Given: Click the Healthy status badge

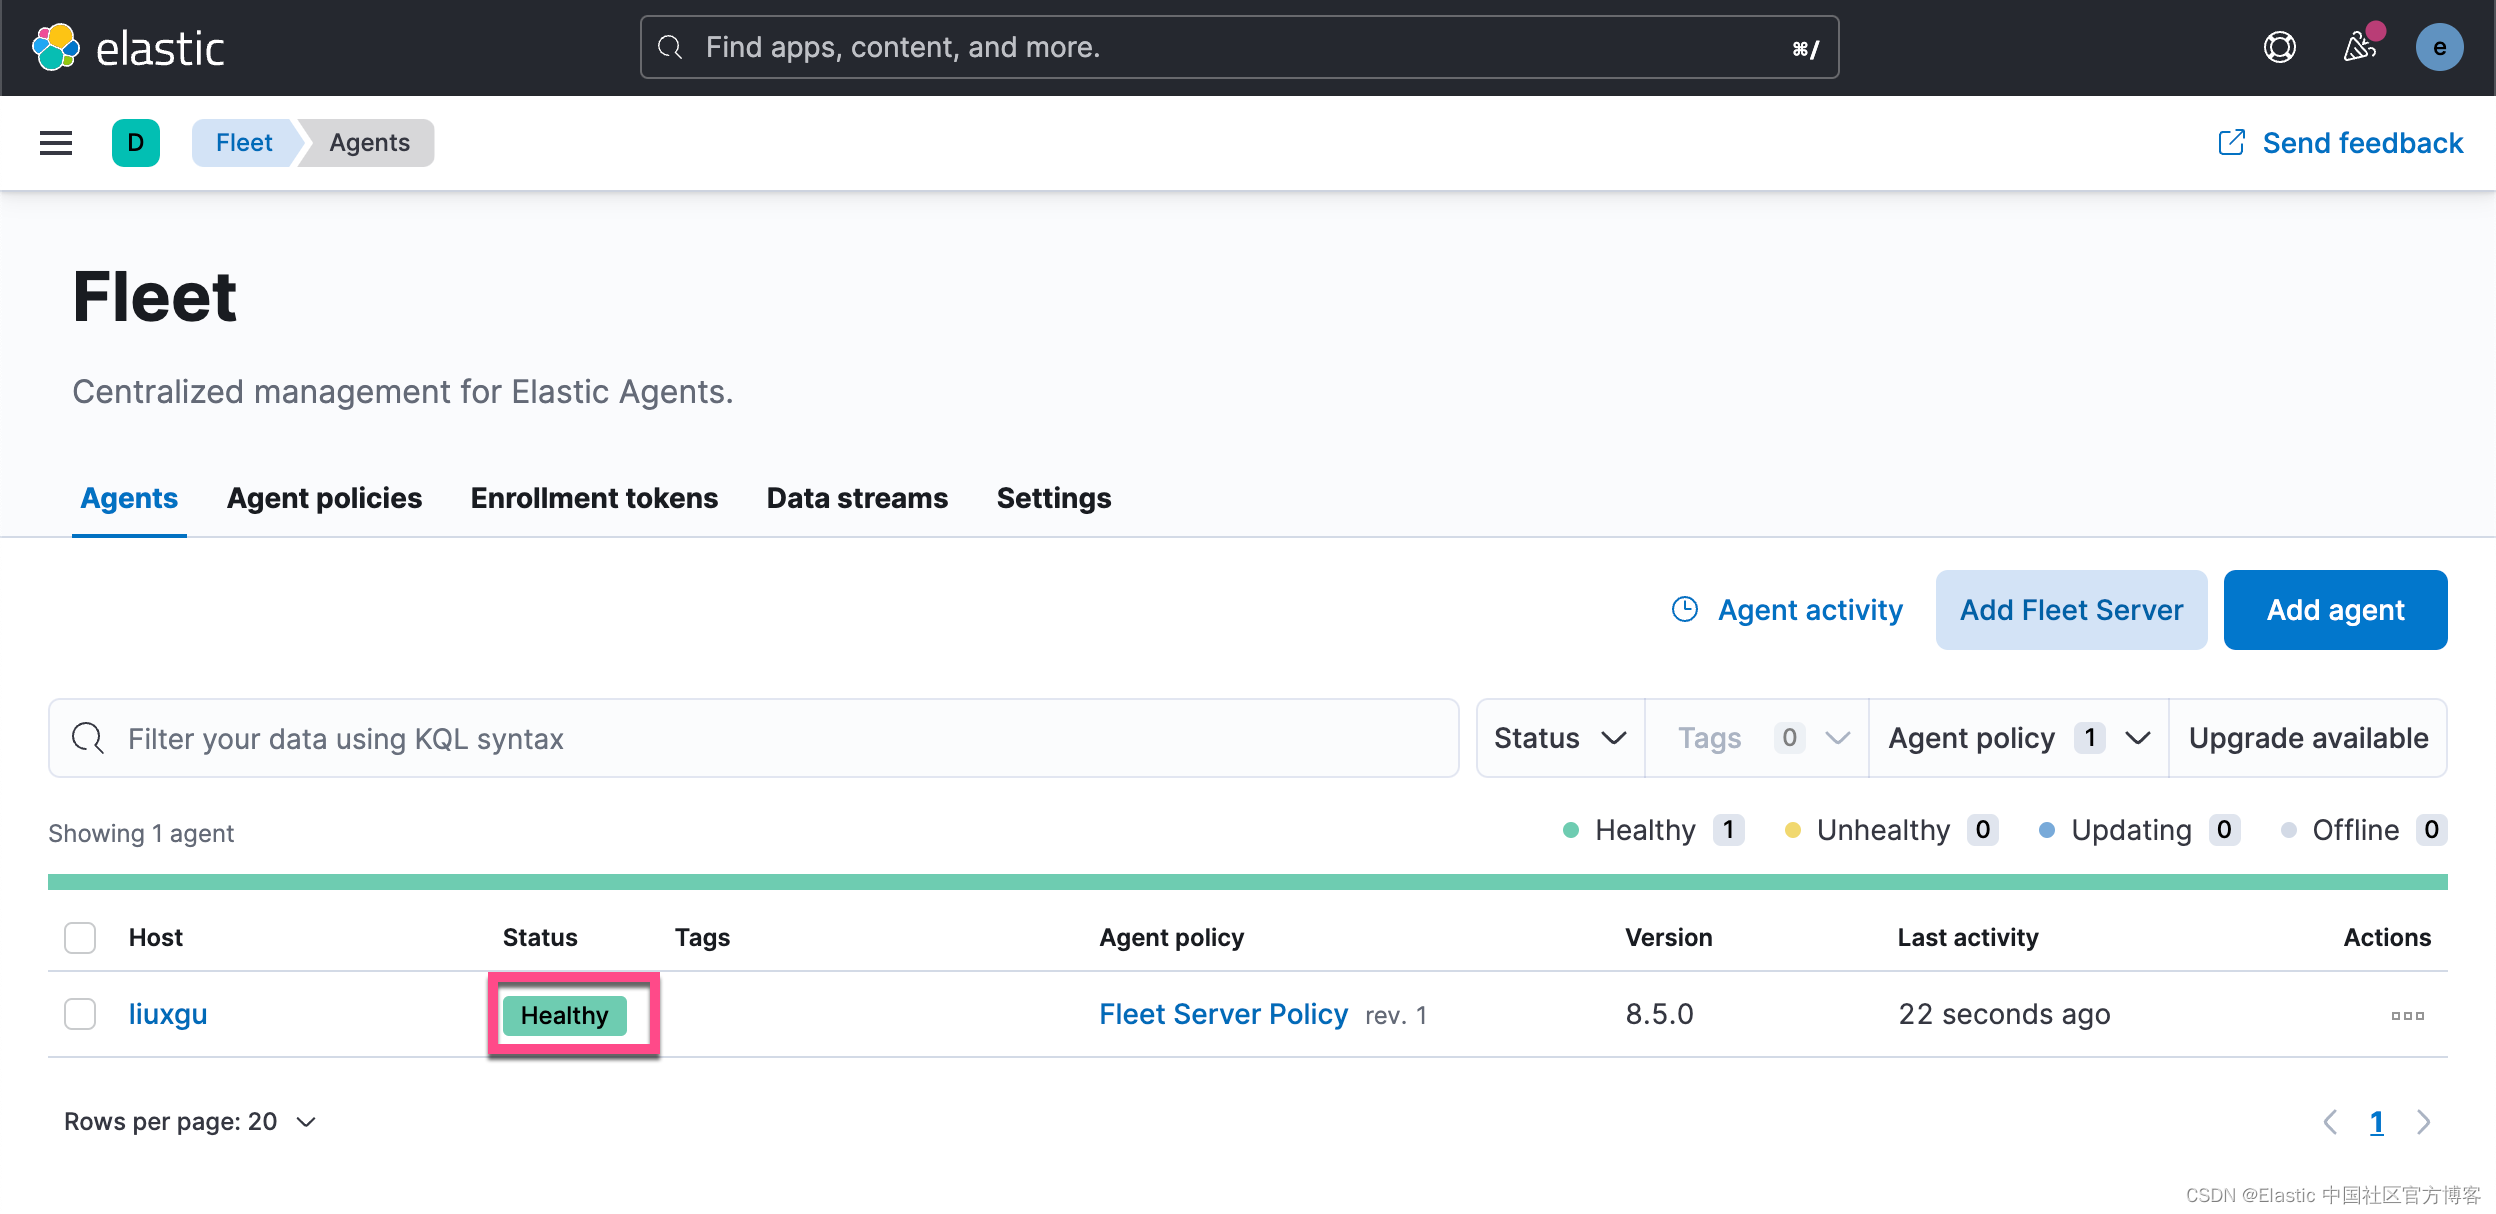Looking at the screenshot, I should click(x=565, y=1015).
